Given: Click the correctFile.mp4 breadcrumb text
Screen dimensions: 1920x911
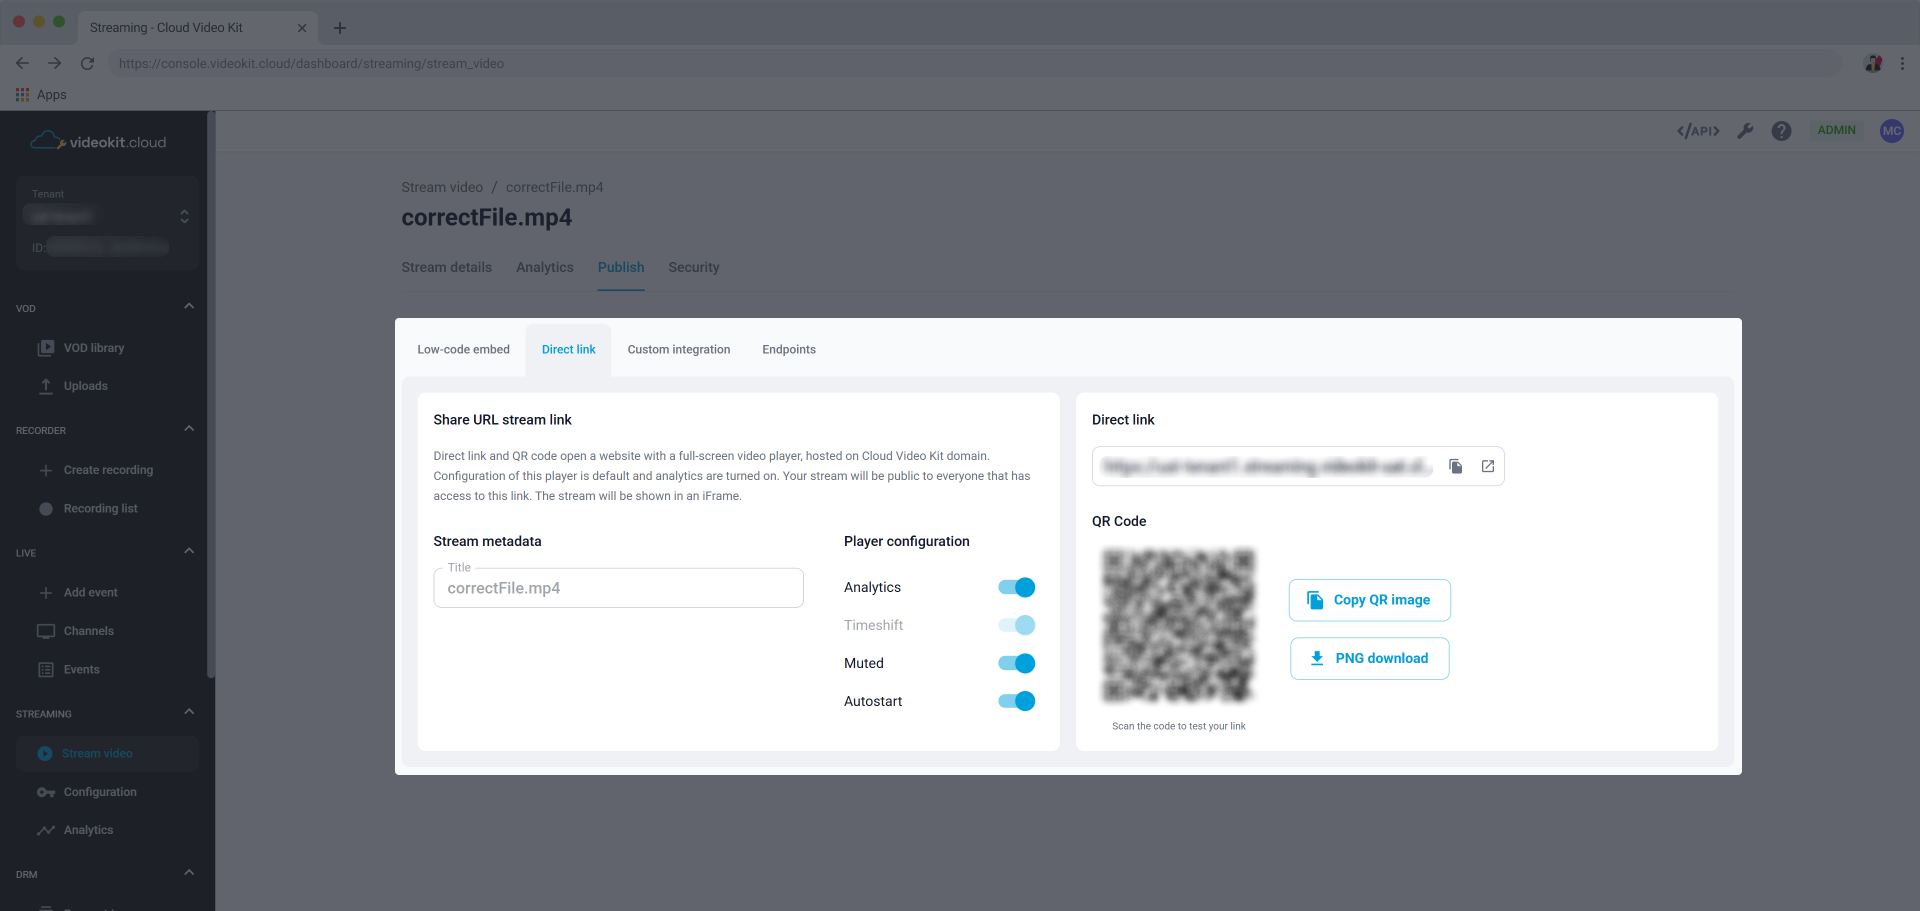Looking at the screenshot, I should [x=554, y=187].
